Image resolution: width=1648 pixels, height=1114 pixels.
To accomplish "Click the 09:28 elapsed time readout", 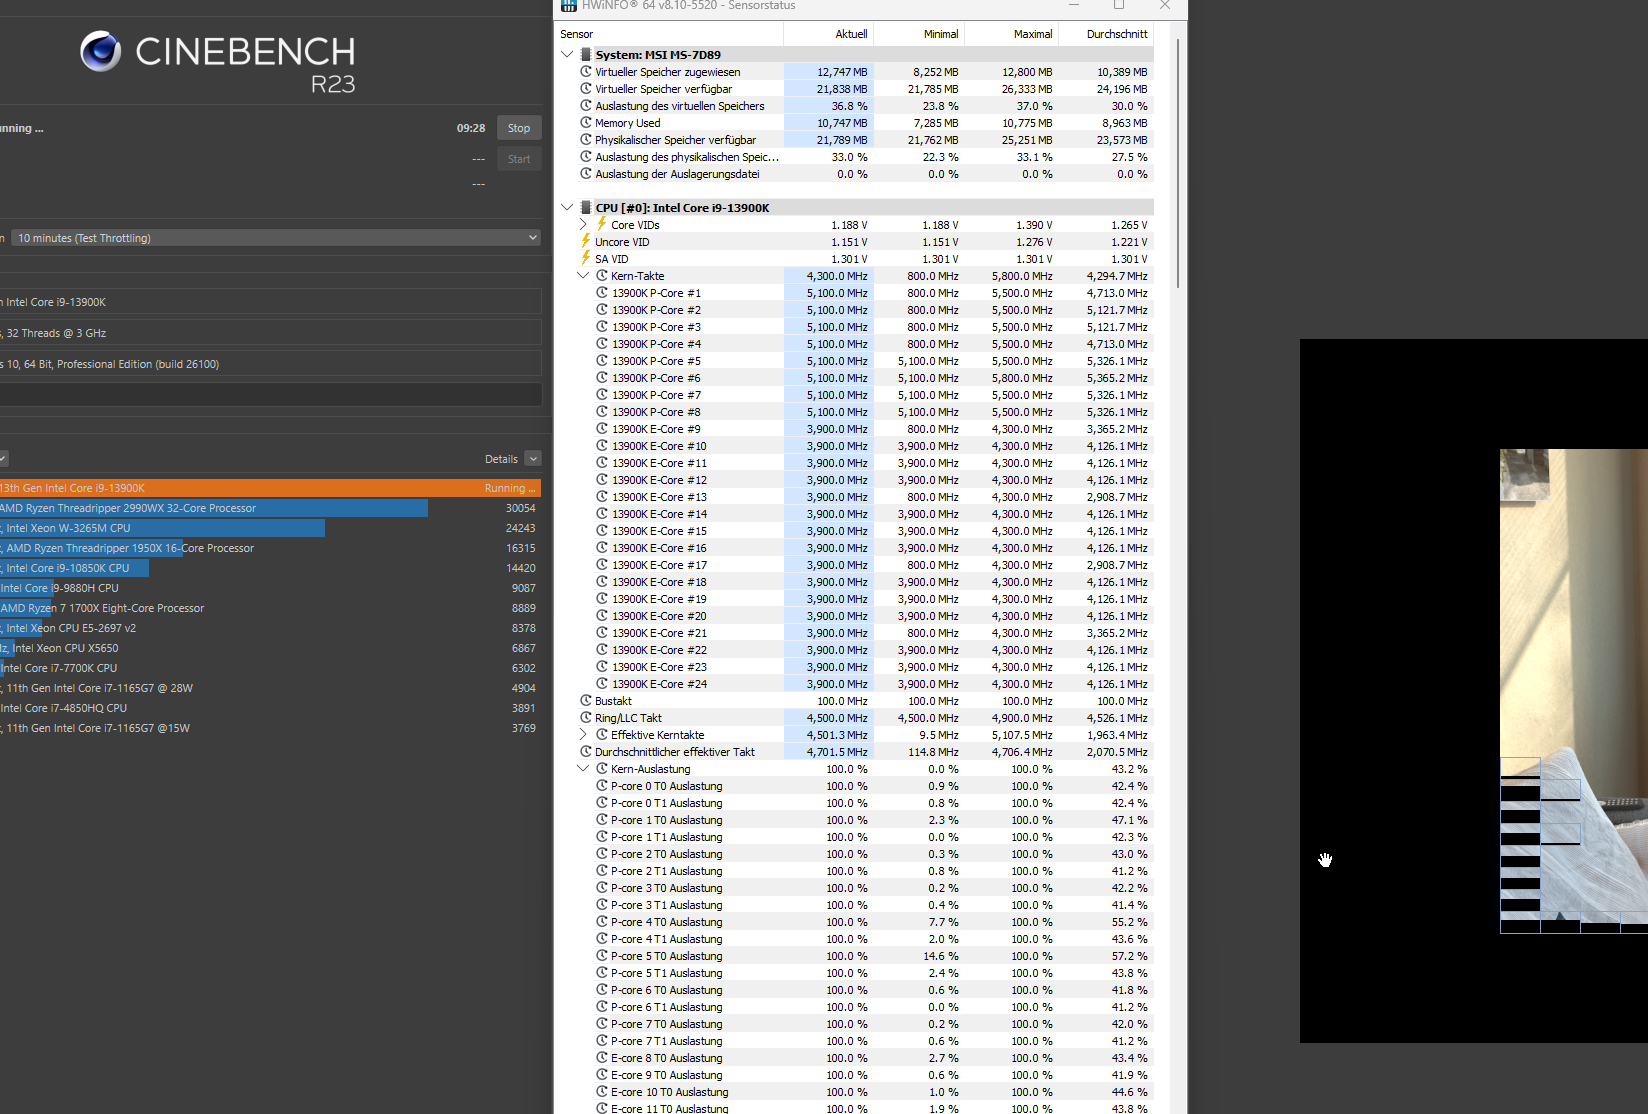I will click(471, 128).
